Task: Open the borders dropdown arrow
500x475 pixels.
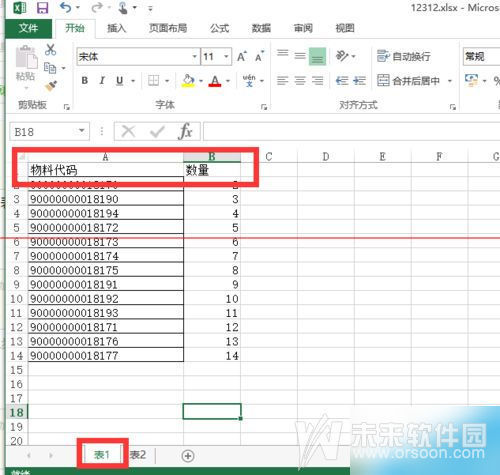Action: 167,81
